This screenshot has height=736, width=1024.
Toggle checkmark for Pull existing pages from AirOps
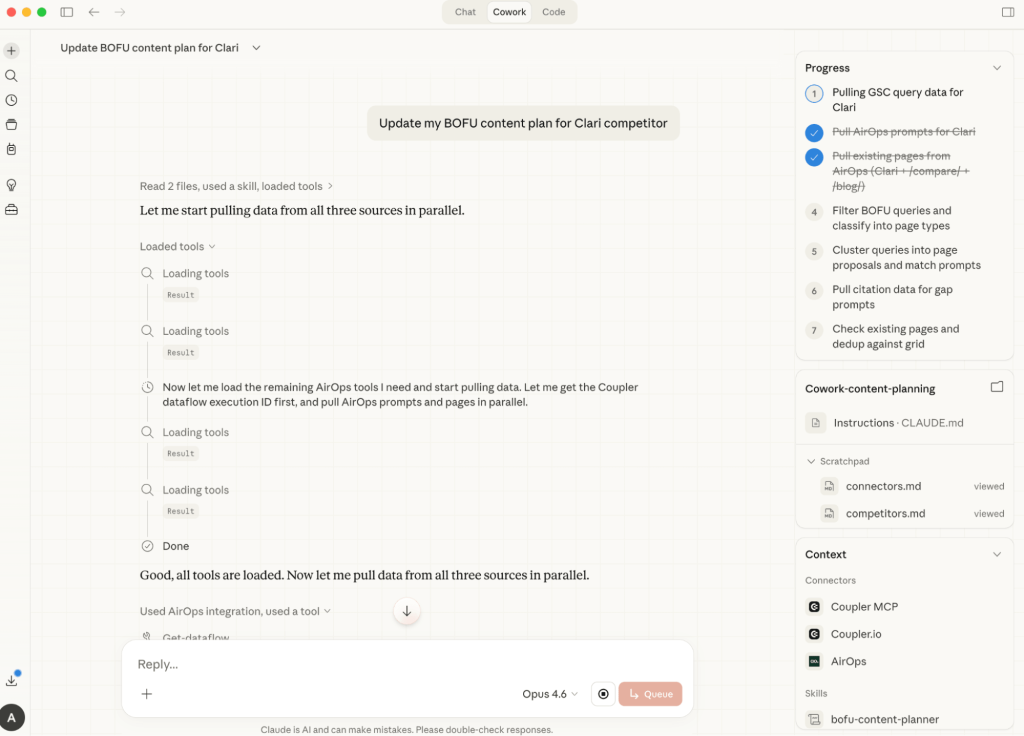[x=814, y=157]
